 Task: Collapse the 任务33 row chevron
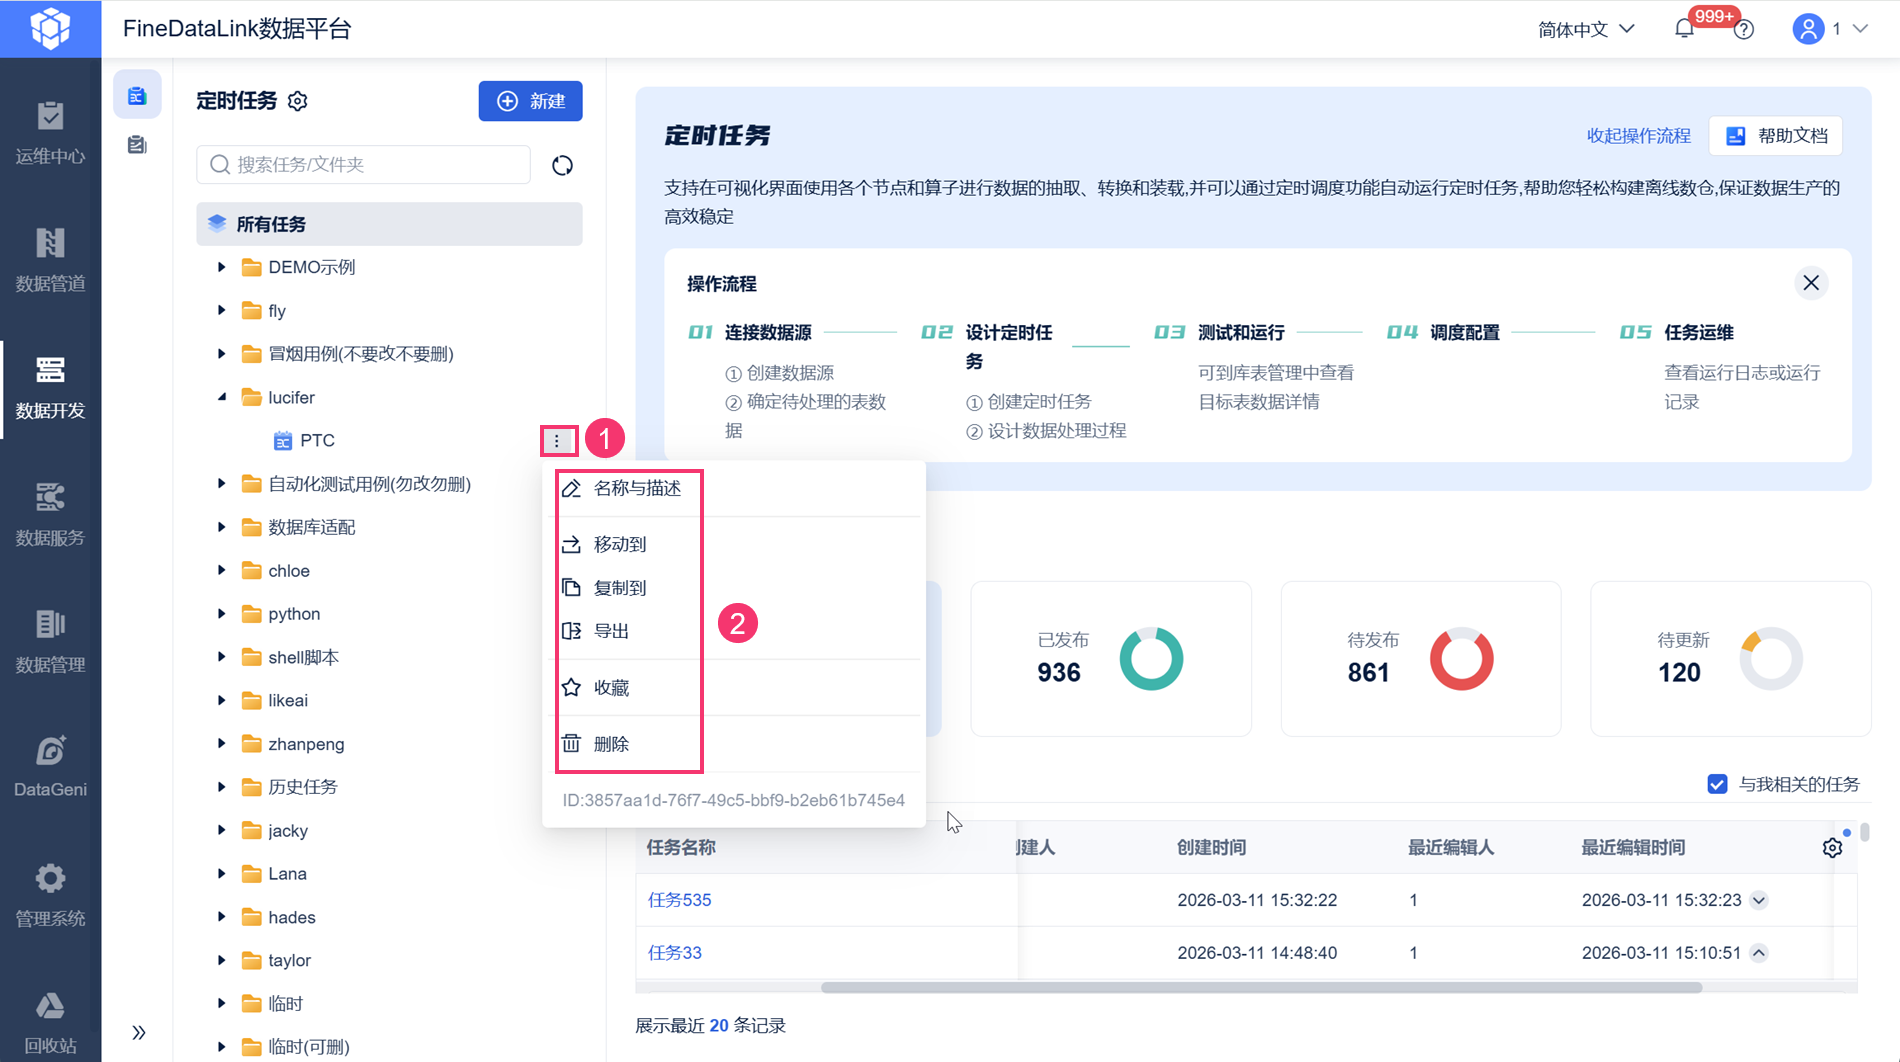coord(1759,953)
